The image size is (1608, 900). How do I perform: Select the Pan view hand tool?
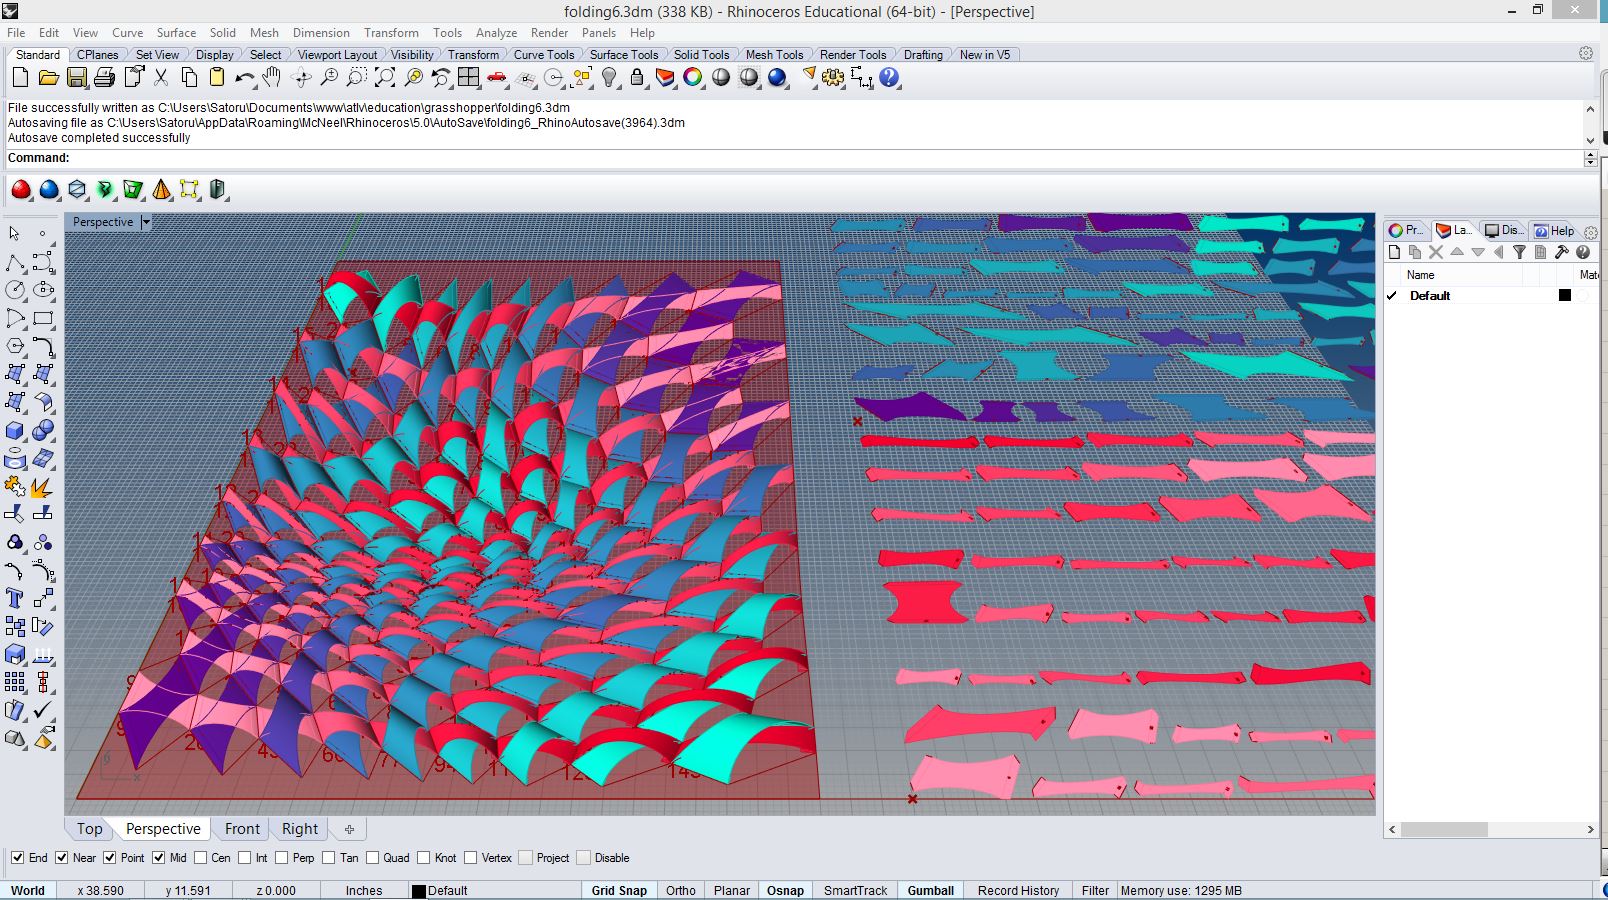click(272, 78)
